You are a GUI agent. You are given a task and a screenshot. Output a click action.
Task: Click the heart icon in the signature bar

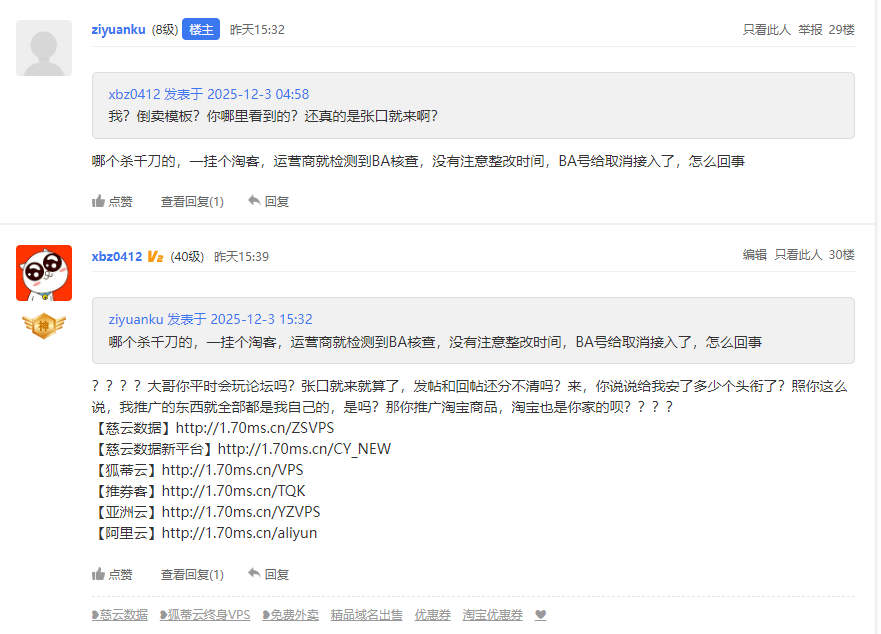click(x=540, y=615)
